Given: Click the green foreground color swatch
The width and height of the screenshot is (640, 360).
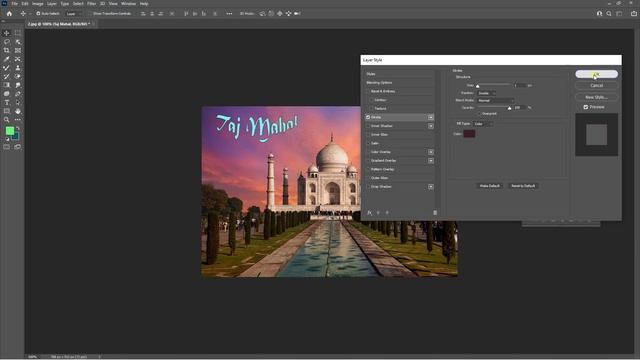Looking at the screenshot, I should 9,131.
